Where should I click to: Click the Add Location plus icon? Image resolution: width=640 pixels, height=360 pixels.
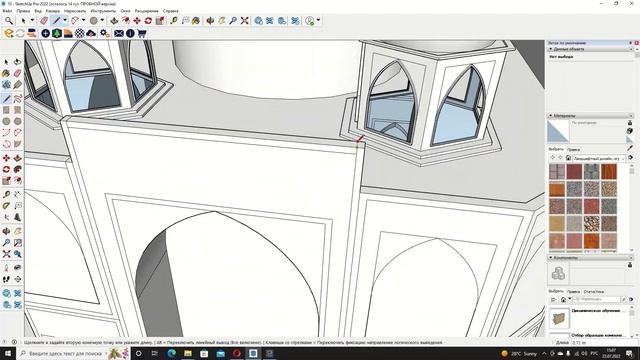click(x=45, y=33)
